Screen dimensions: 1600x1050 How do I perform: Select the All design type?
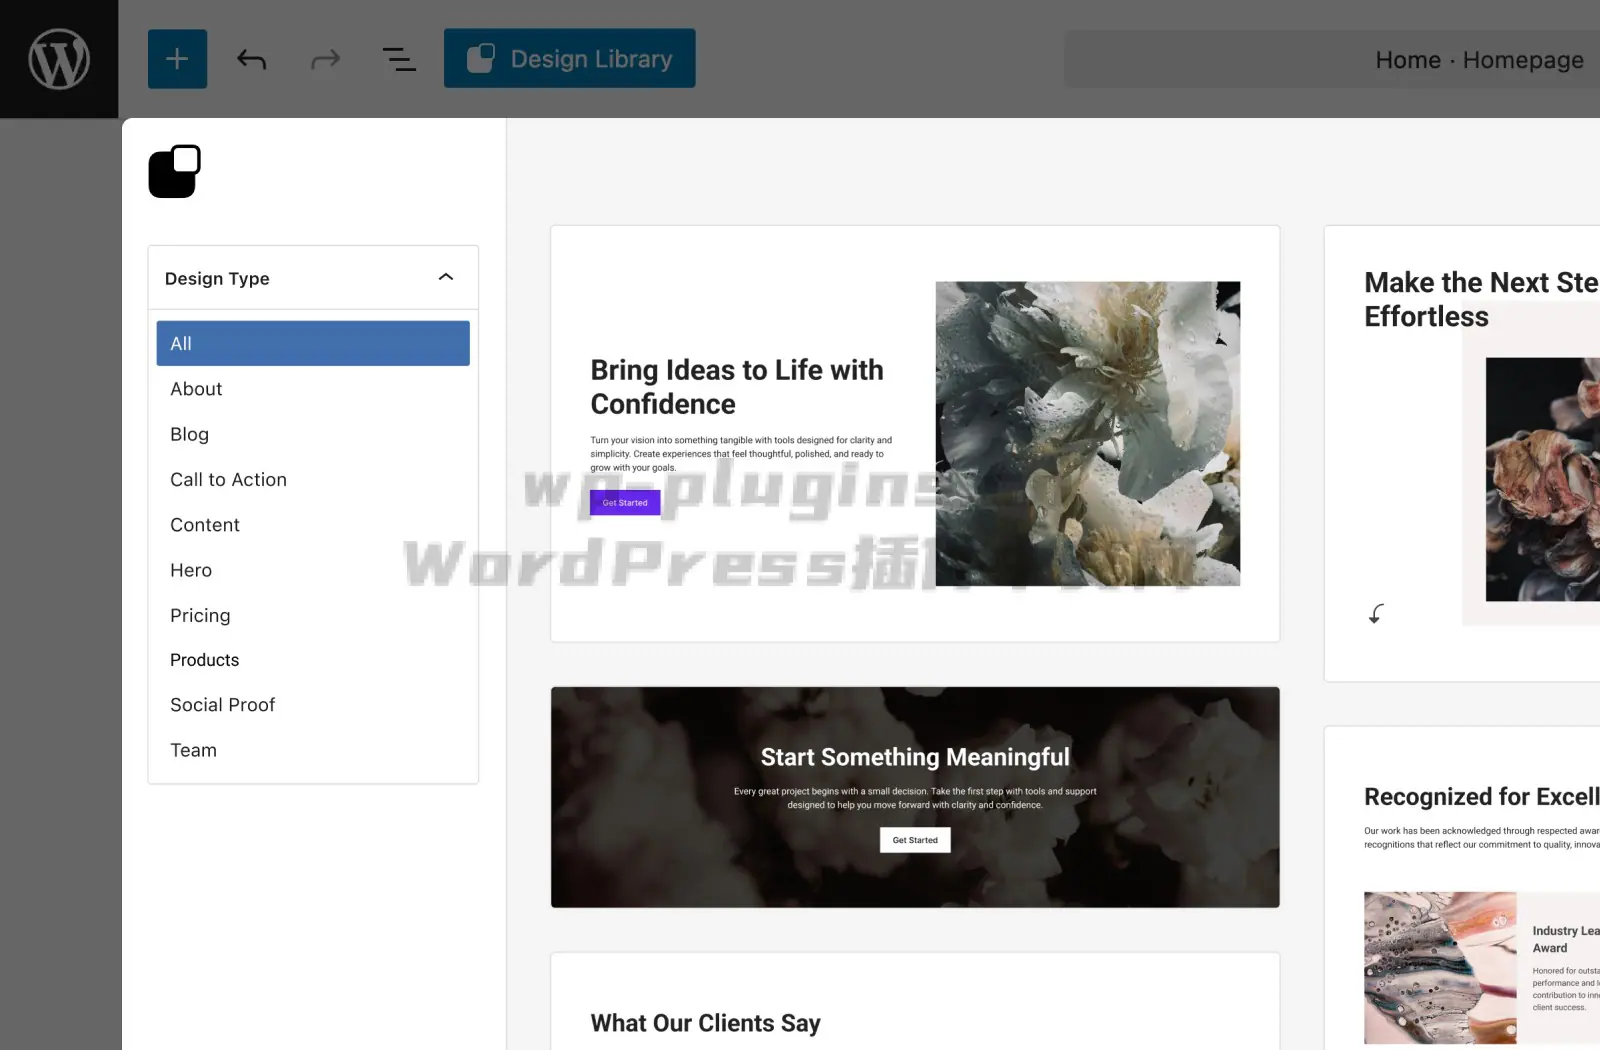tap(313, 343)
